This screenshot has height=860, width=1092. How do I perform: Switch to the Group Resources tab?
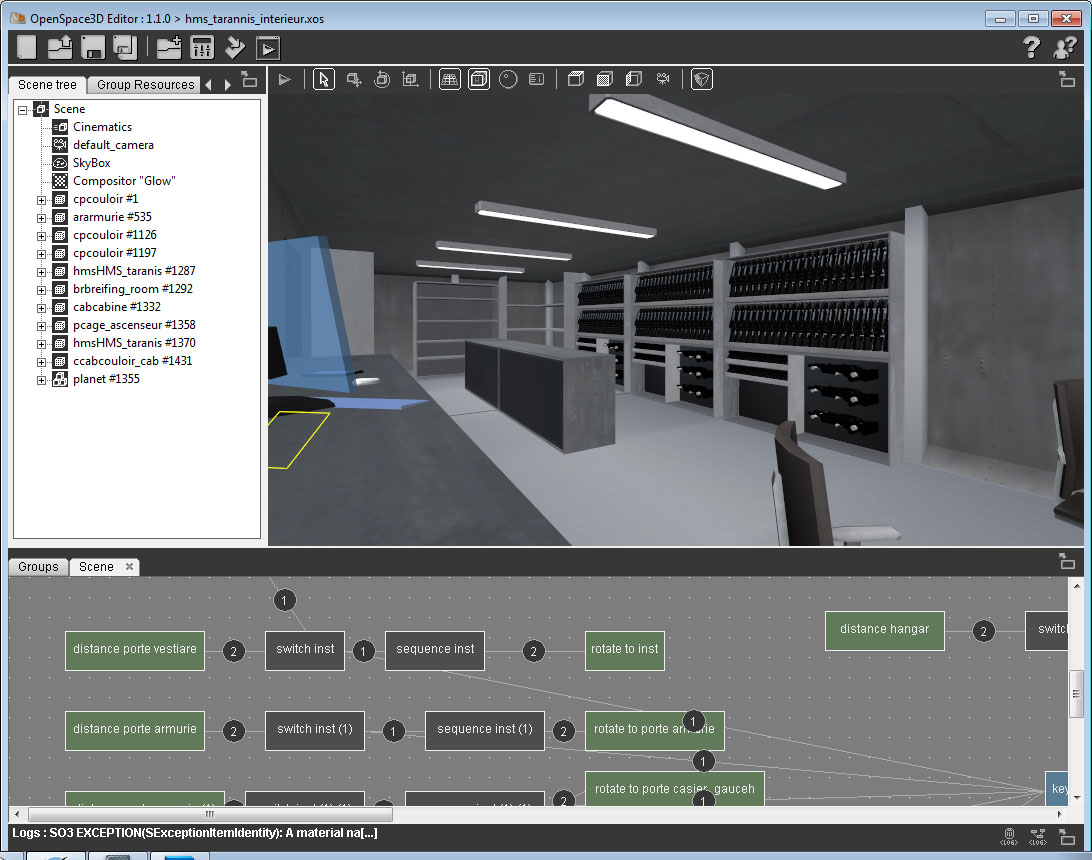click(x=145, y=85)
